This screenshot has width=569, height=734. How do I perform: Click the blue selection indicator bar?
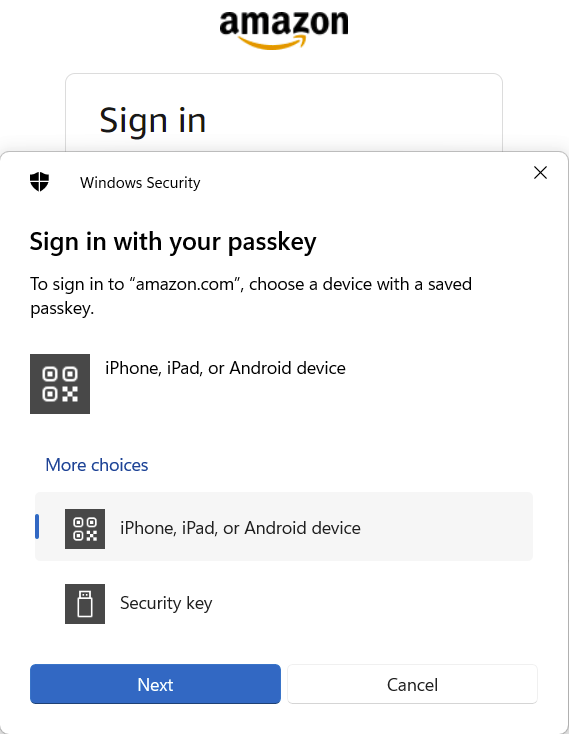37,527
